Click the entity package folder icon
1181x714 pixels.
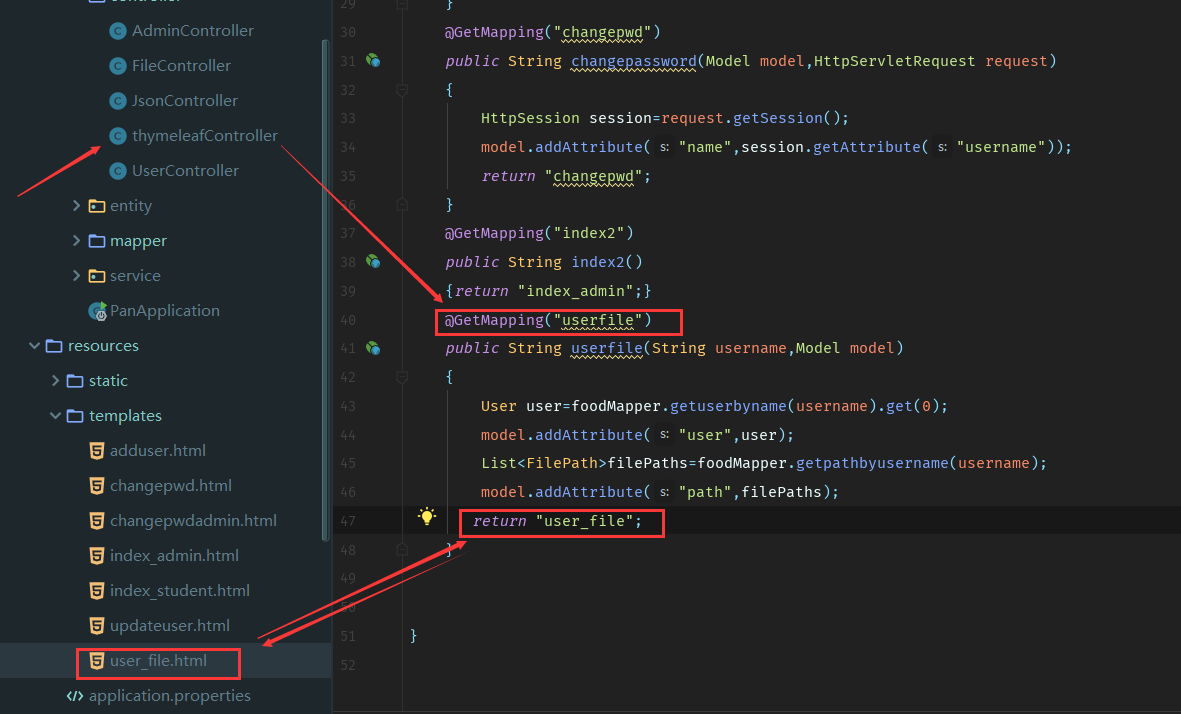point(96,206)
